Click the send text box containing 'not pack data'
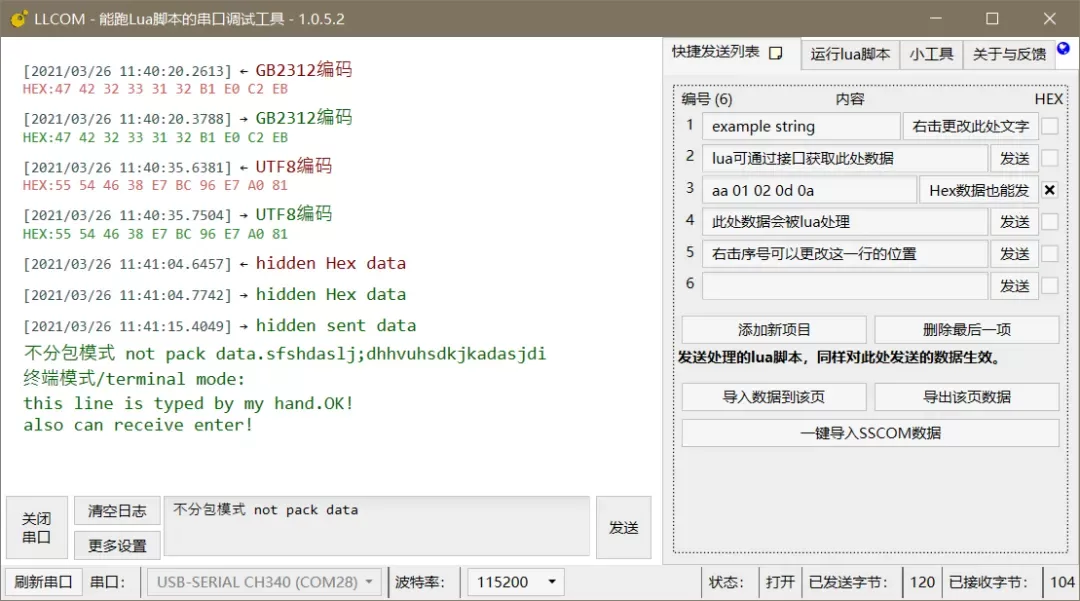This screenshot has width=1080, height=601. (x=377, y=526)
